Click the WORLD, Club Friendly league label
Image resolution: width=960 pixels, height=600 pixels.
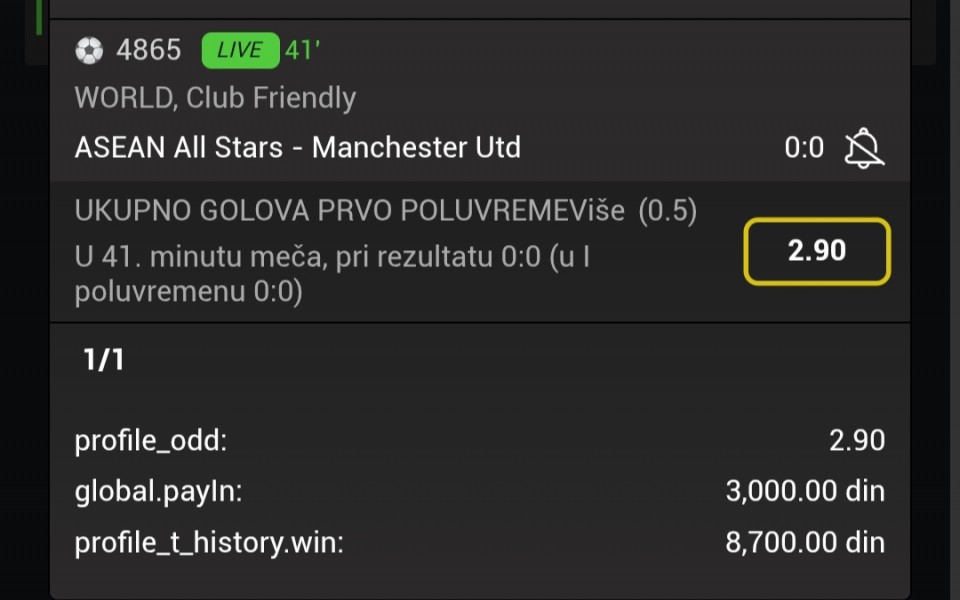click(x=215, y=98)
